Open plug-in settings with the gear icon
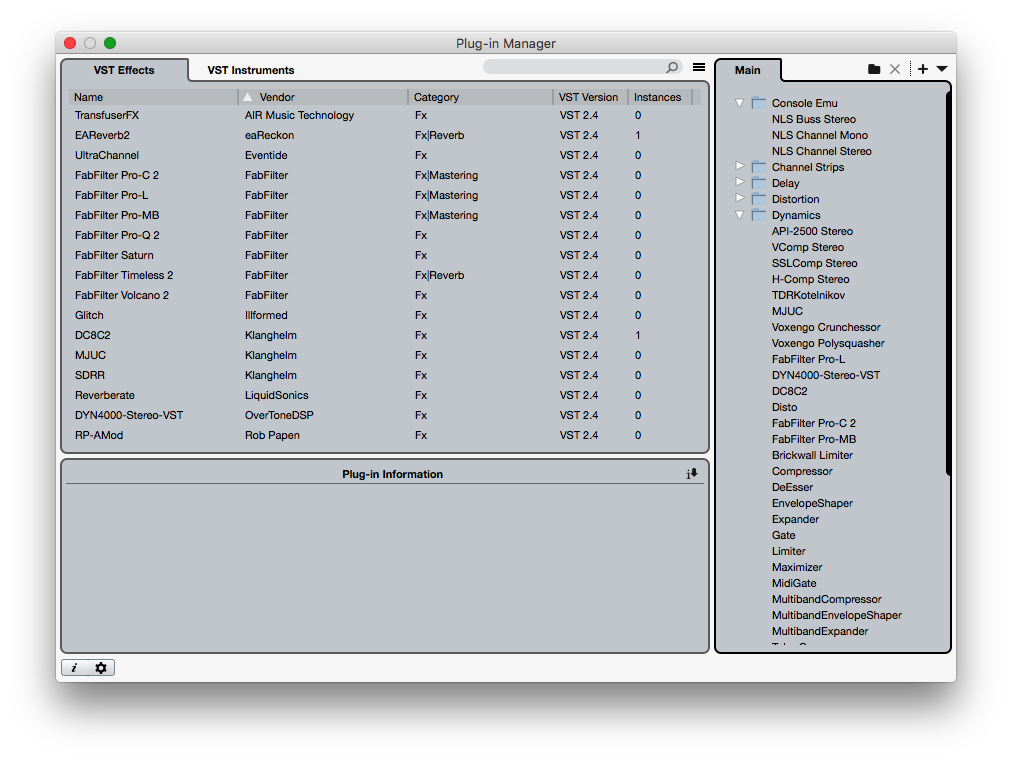This screenshot has height=762, width=1012. (99, 667)
